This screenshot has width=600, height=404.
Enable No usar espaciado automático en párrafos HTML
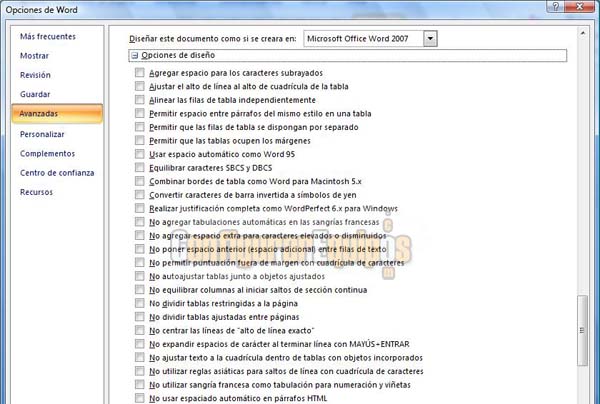(x=140, y=398)
